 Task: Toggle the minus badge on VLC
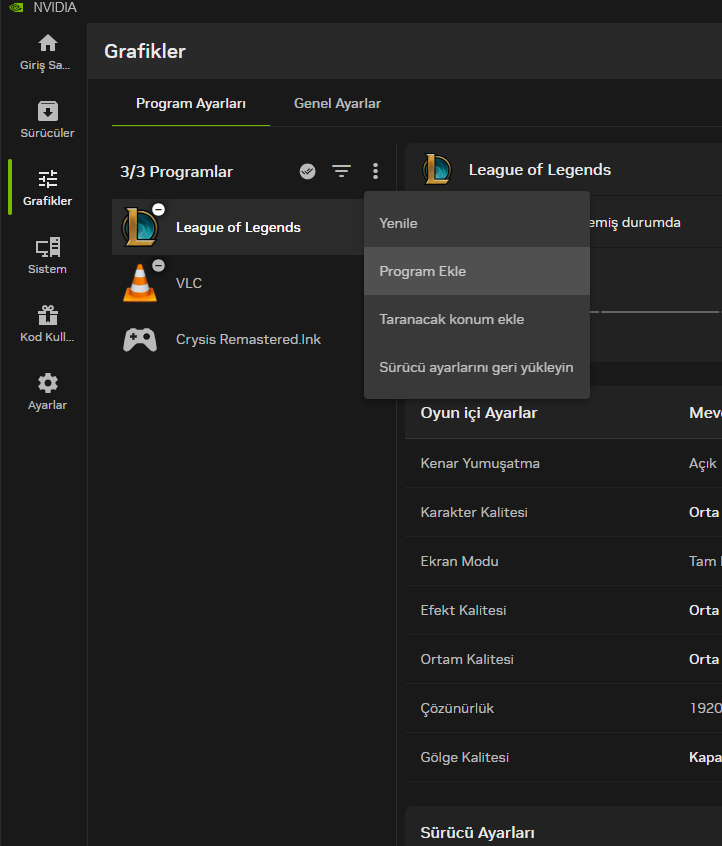click(x=158, y=266)
